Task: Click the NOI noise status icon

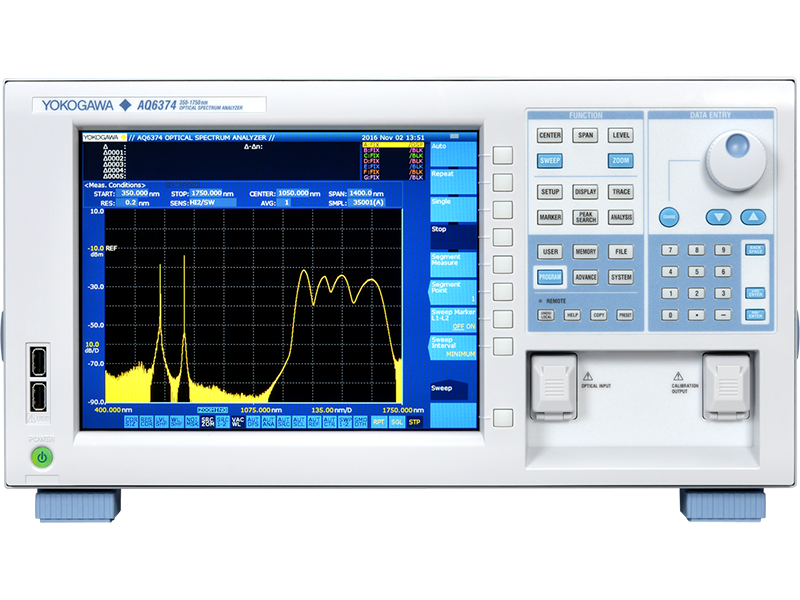Action: click(x=191, y=421)
